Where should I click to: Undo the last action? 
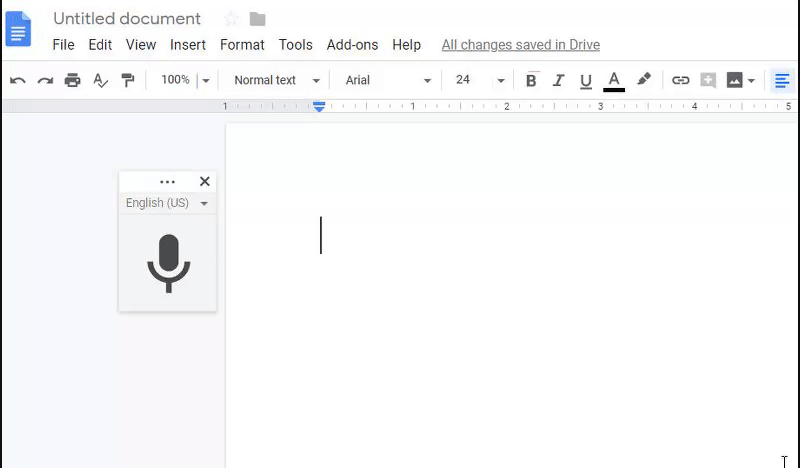pos(18,80)
